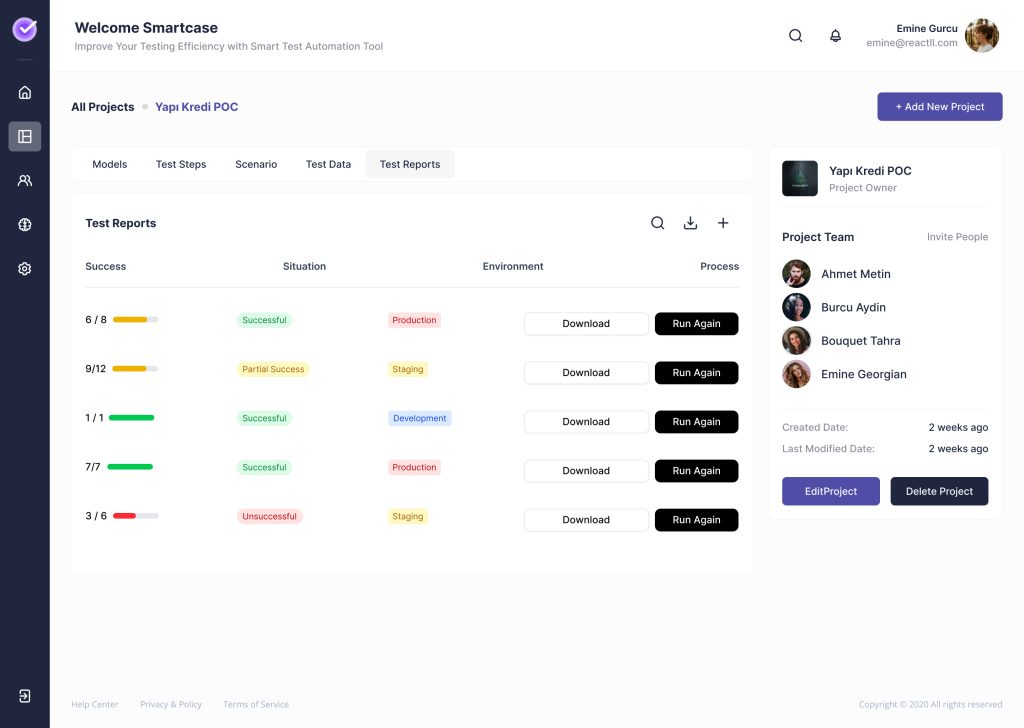
Task: Open the globe icon in sidebar
Action: point(25,225)
